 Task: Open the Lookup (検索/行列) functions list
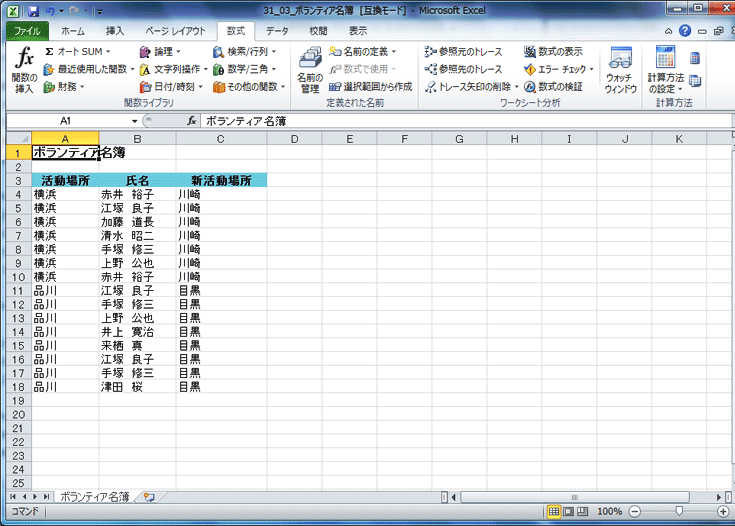pos(244,52)
